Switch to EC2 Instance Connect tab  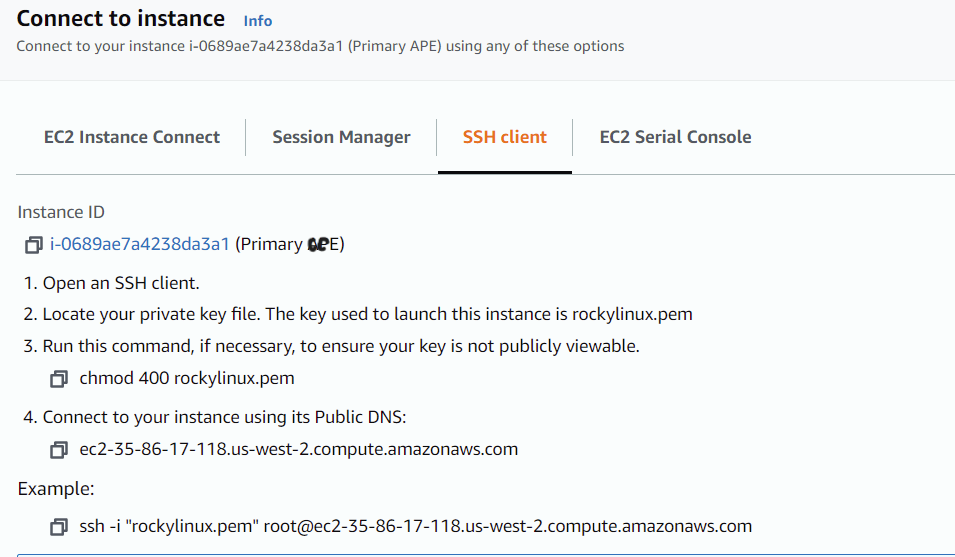132,137
